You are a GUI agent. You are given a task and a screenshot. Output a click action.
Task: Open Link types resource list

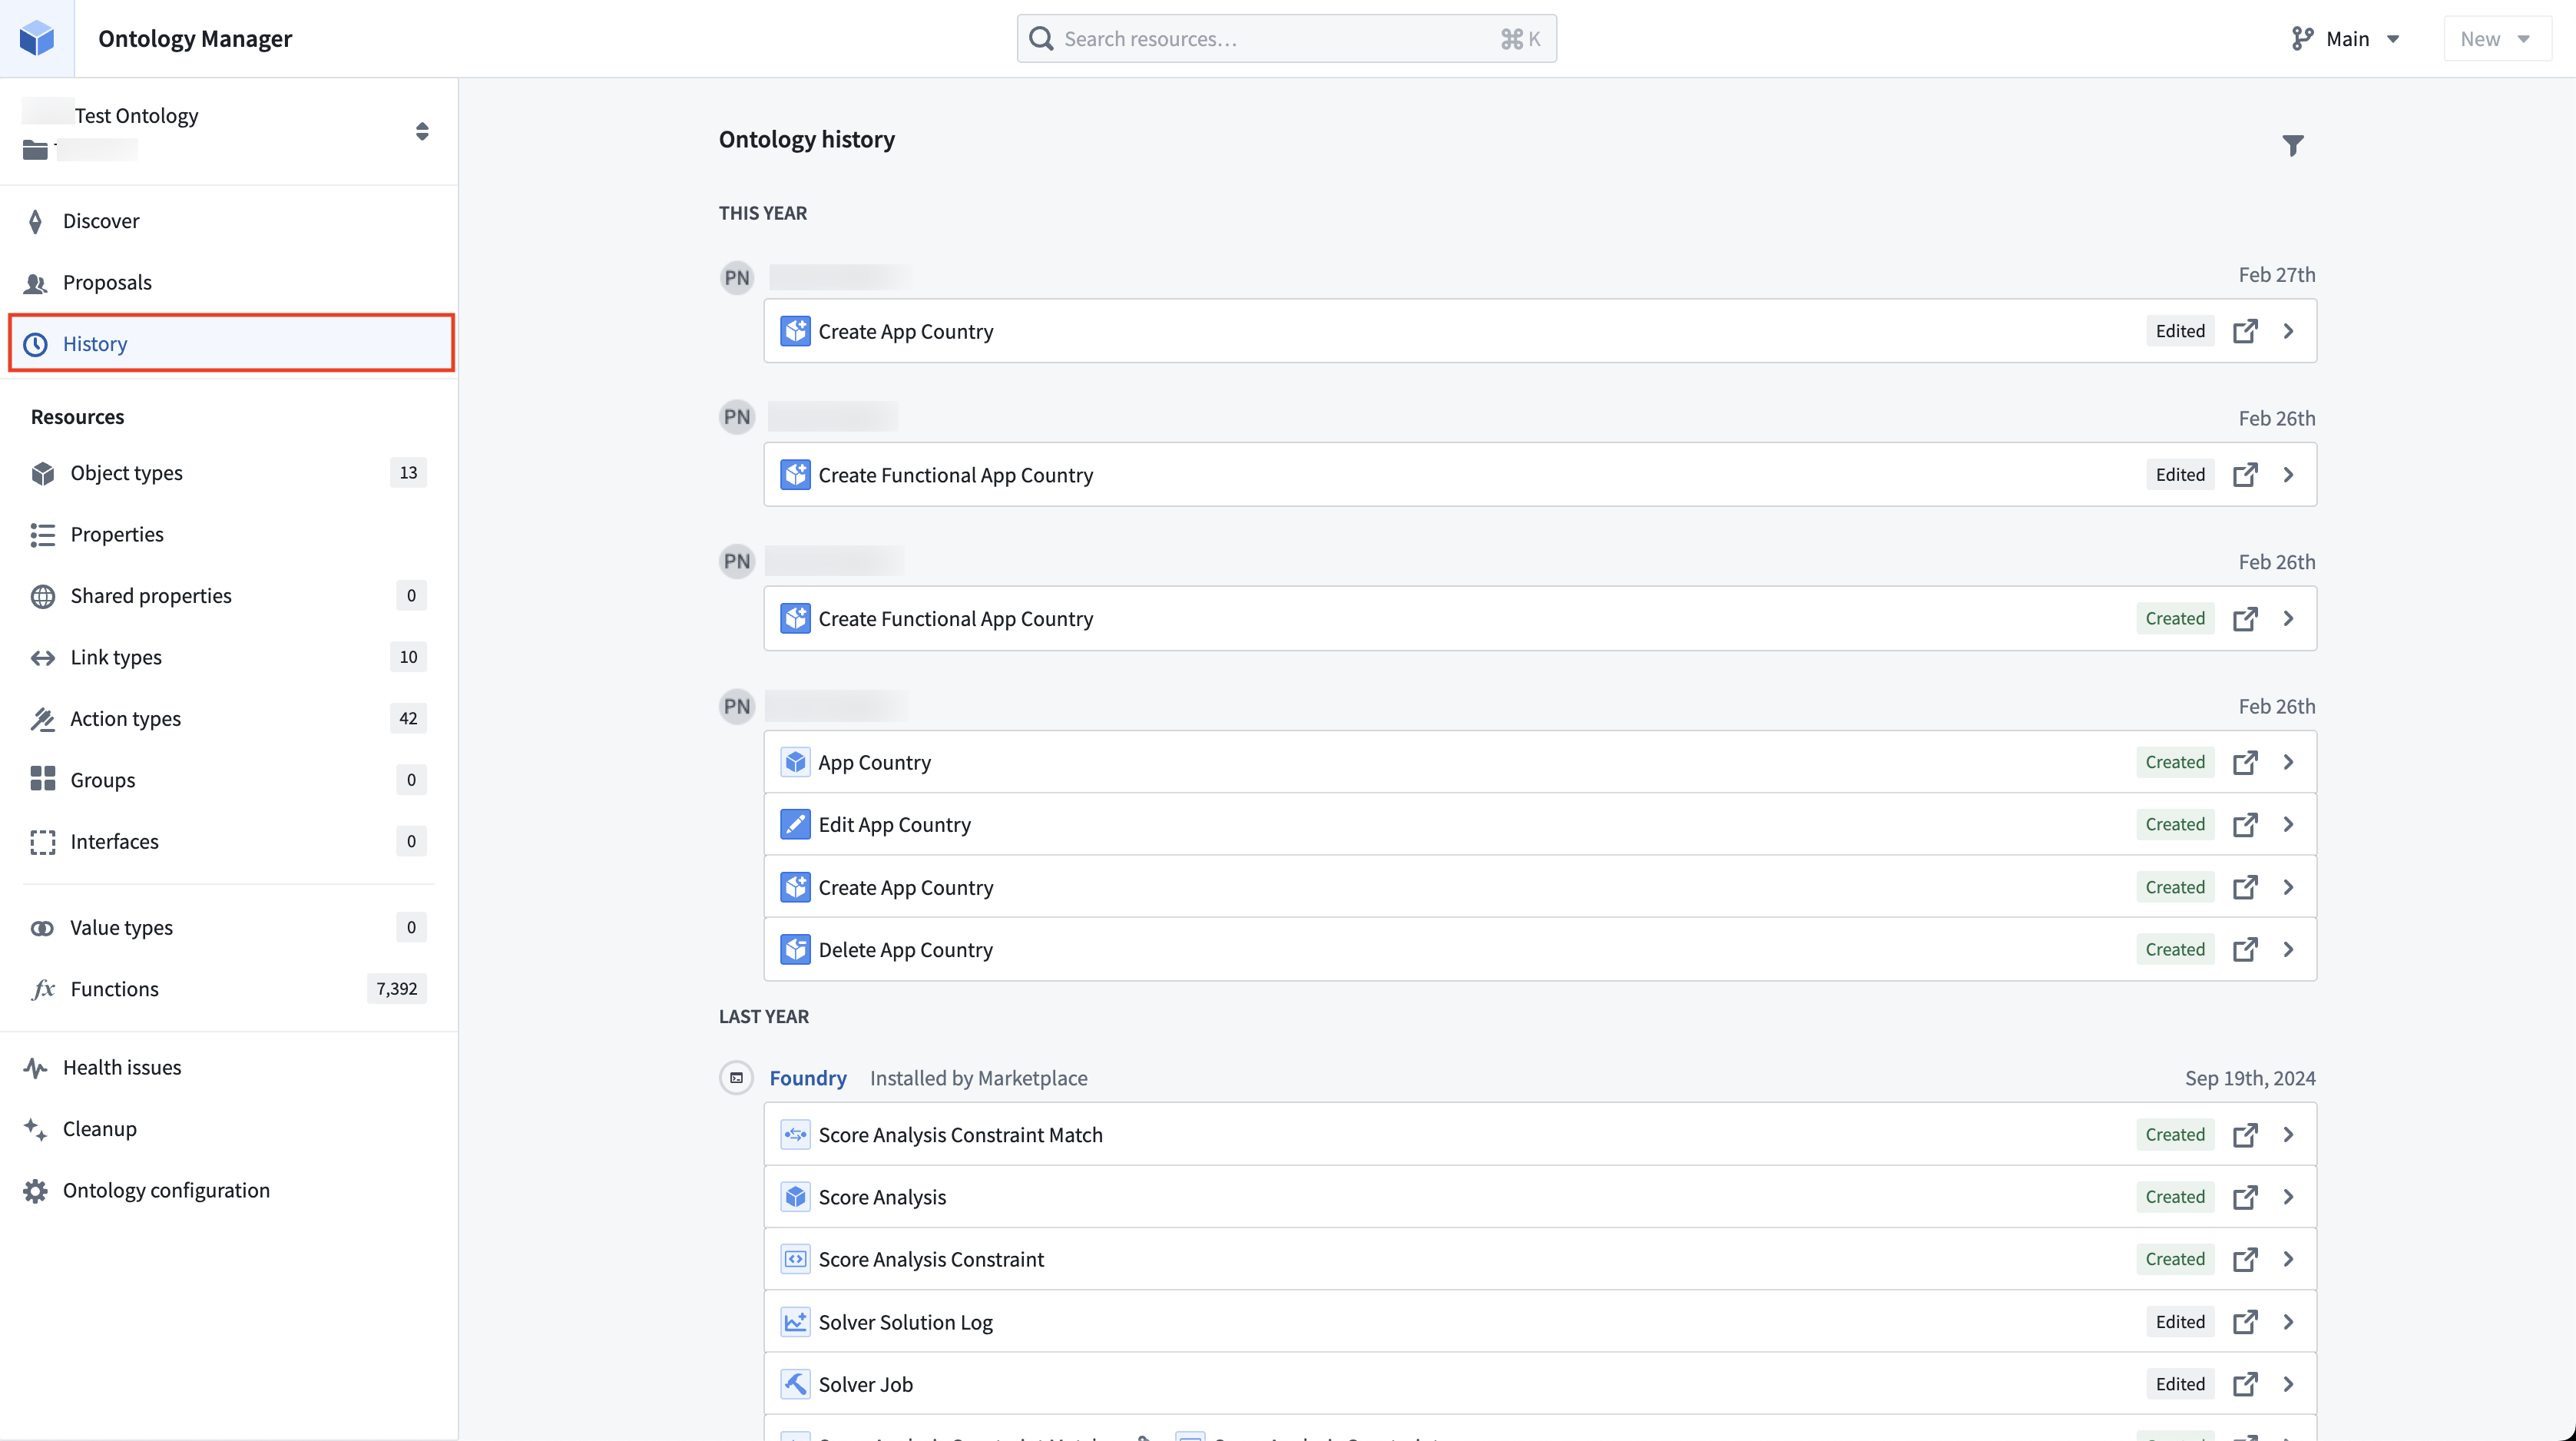[x=229, y=657]
